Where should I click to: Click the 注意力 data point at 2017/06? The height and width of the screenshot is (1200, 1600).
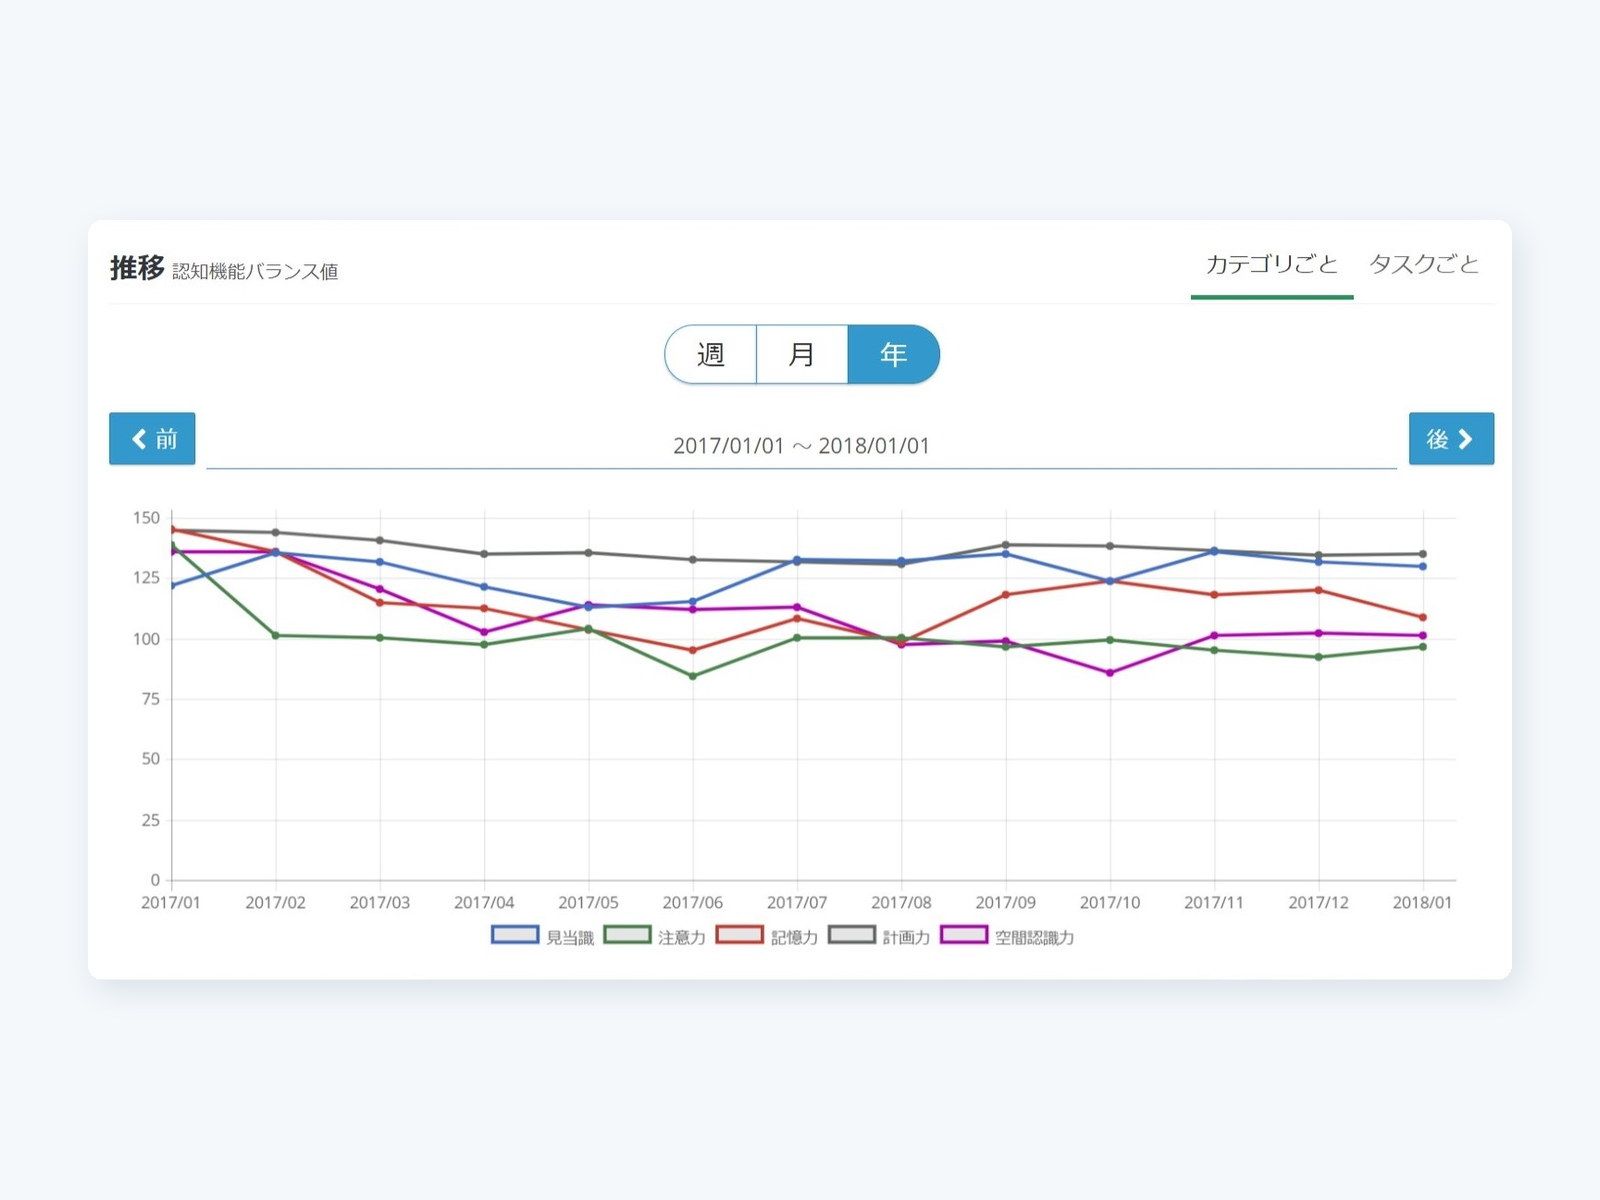[693, 676]
